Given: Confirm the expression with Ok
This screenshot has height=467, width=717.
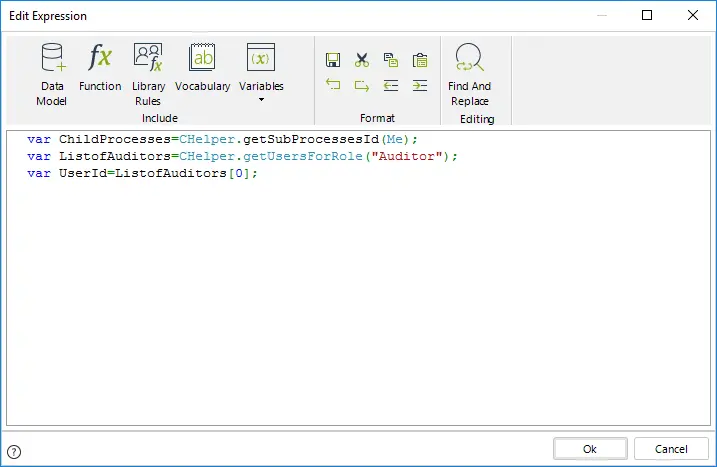Looking at the screenshot, I should click(x=590, y=449).
